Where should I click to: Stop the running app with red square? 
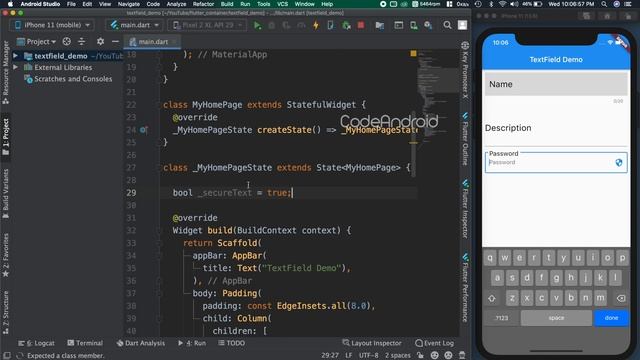pyautogui.click(x=361, y=25)
